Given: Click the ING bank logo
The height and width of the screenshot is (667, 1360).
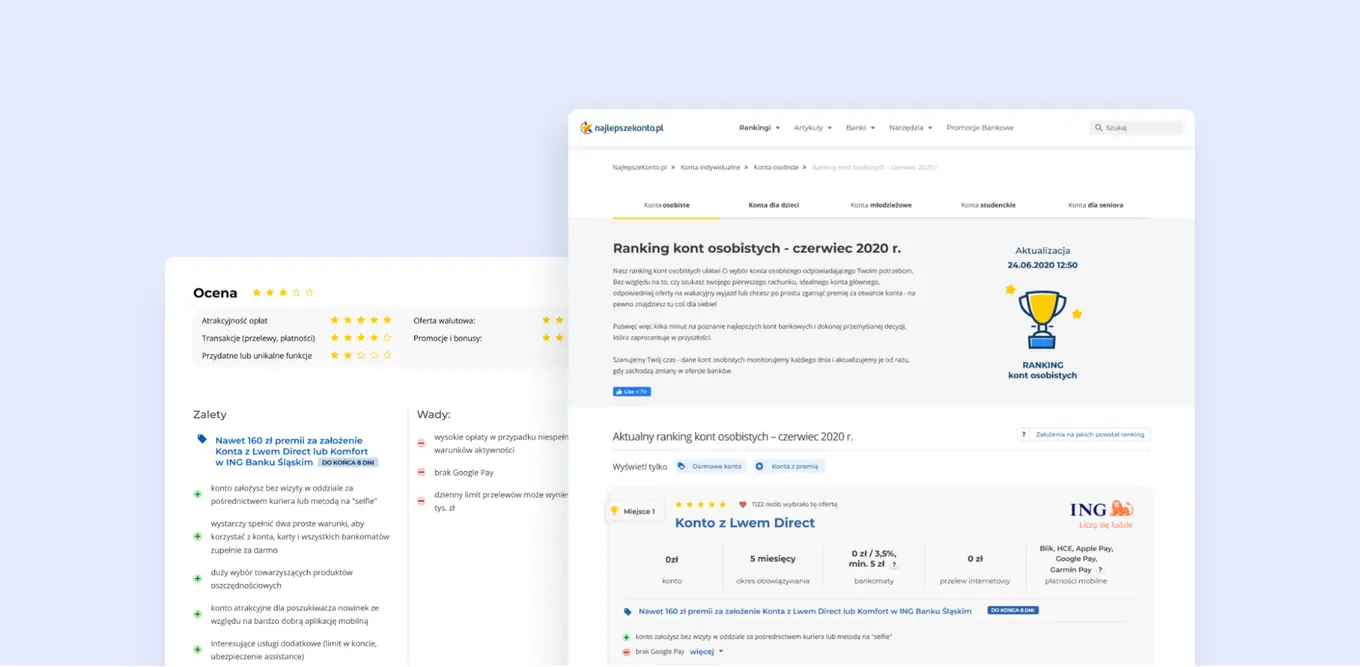Looking at the screenshot, I should pyautogui.click(x=1101, y=514).
